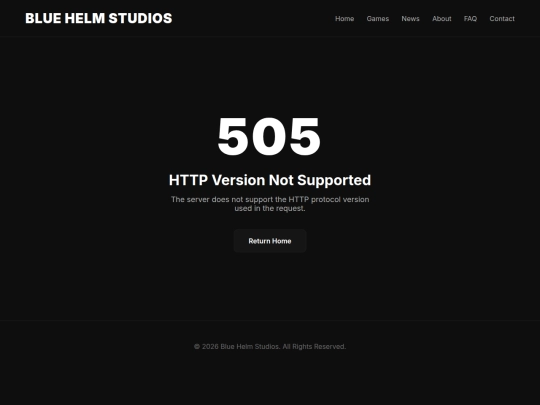Click the Blue Helm Studios logo
Screen dimensions: 540x405
pyautogui.click(x=98, y=18)
